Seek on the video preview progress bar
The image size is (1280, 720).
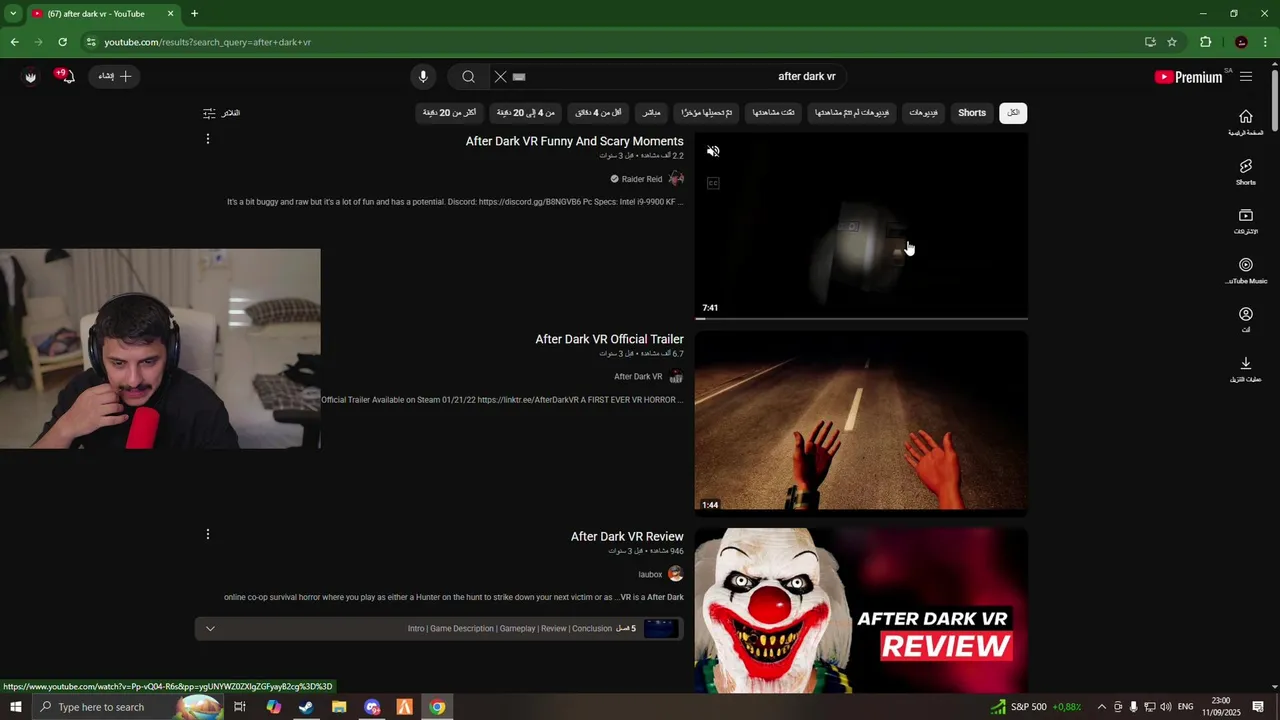tap(861, 318)
